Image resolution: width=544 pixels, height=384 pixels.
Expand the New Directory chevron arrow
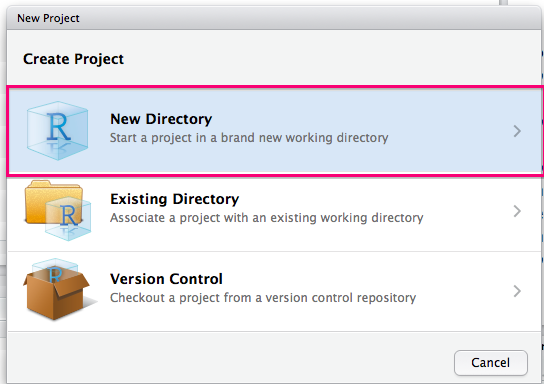pyautogui.click(x=517, y=131)
